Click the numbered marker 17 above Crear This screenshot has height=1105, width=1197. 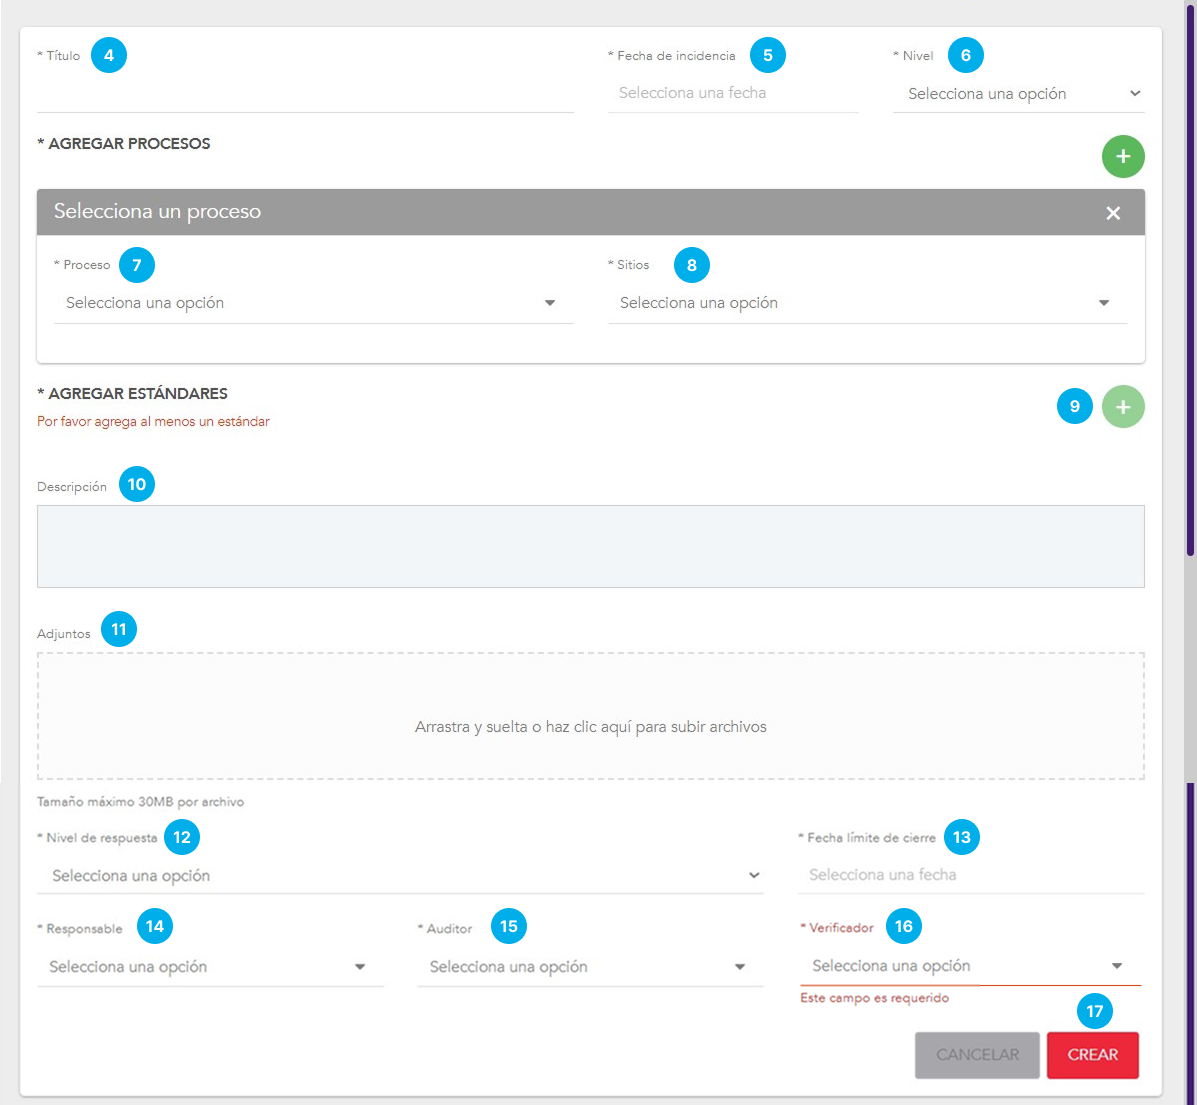[1095, 1012]
